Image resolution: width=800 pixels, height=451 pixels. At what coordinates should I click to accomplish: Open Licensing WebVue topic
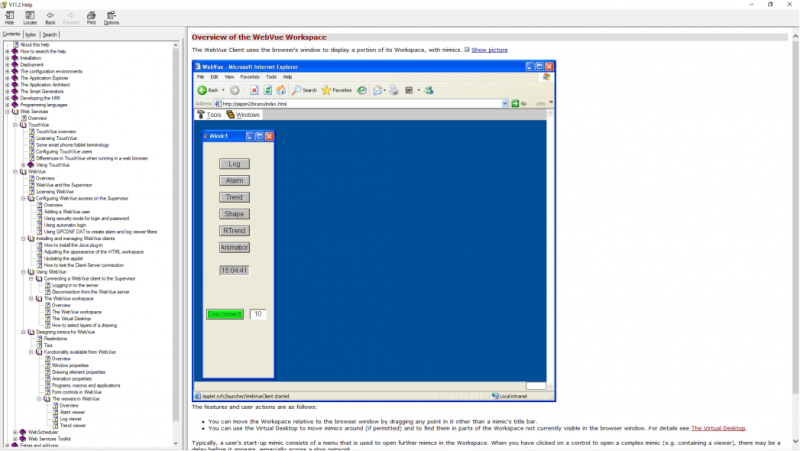[55, 192]
